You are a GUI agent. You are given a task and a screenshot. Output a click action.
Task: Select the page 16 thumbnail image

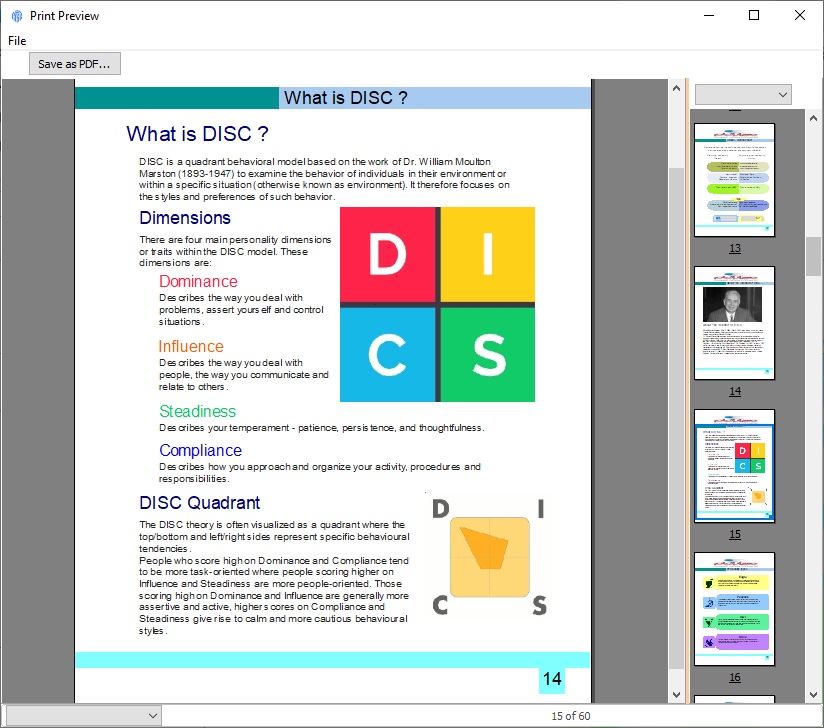tap(734, 609)
